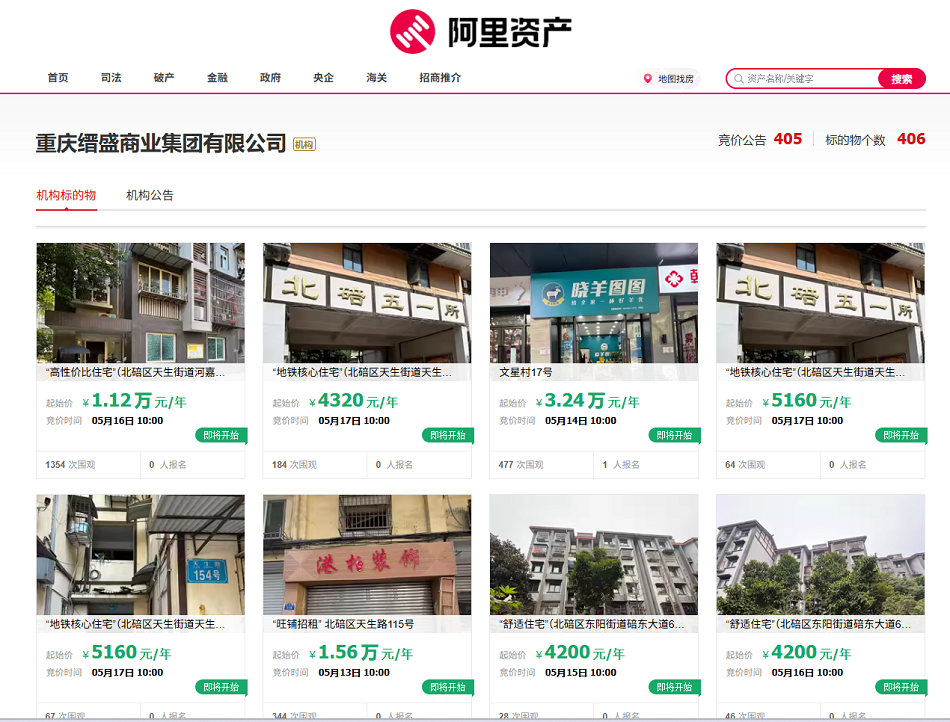Click the 05月13日 10:00 auction time

click(354, 672)
